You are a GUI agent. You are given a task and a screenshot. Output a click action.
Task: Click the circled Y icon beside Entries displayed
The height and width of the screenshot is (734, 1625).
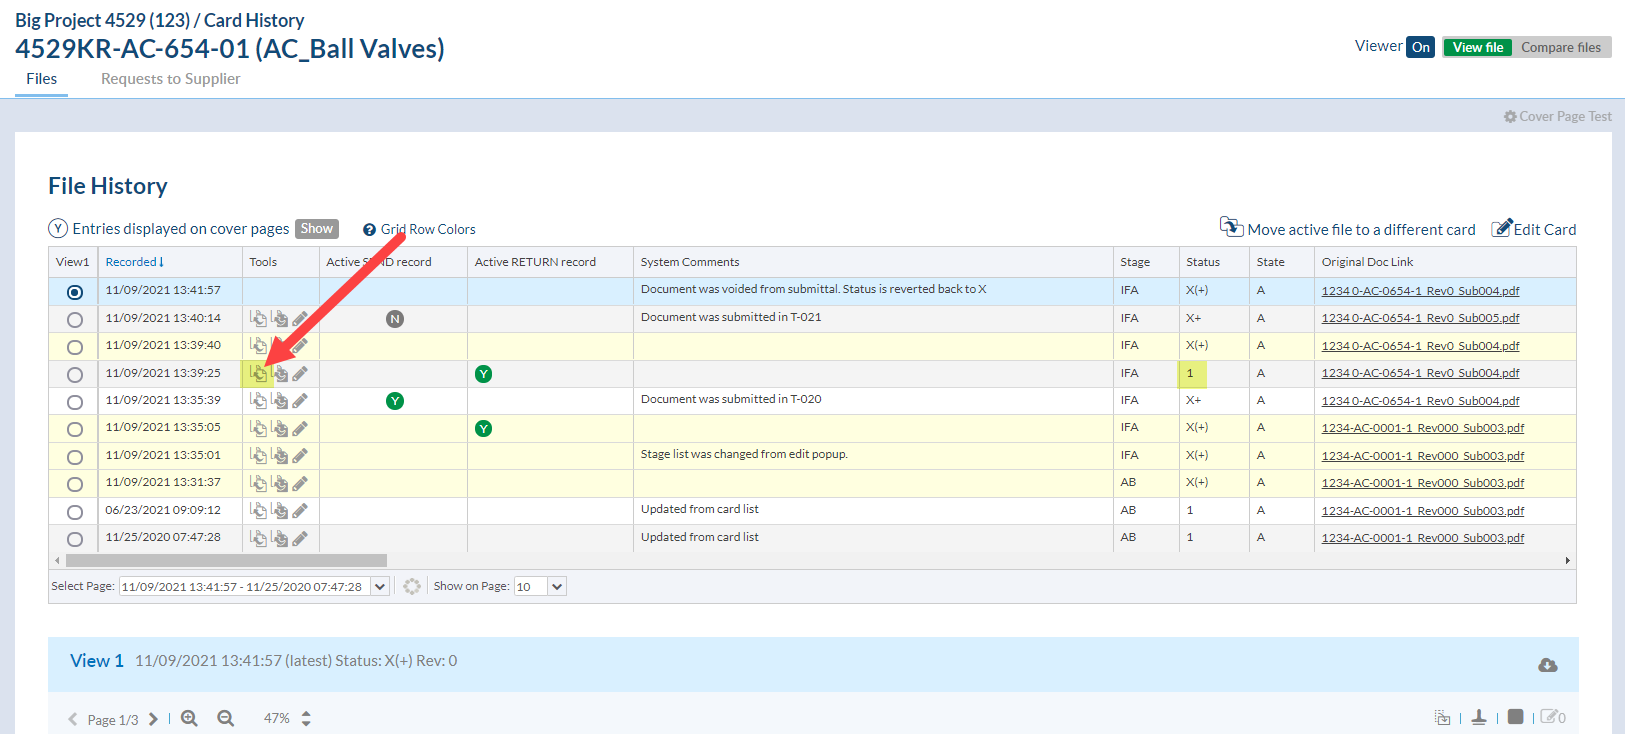coord(58,229)
